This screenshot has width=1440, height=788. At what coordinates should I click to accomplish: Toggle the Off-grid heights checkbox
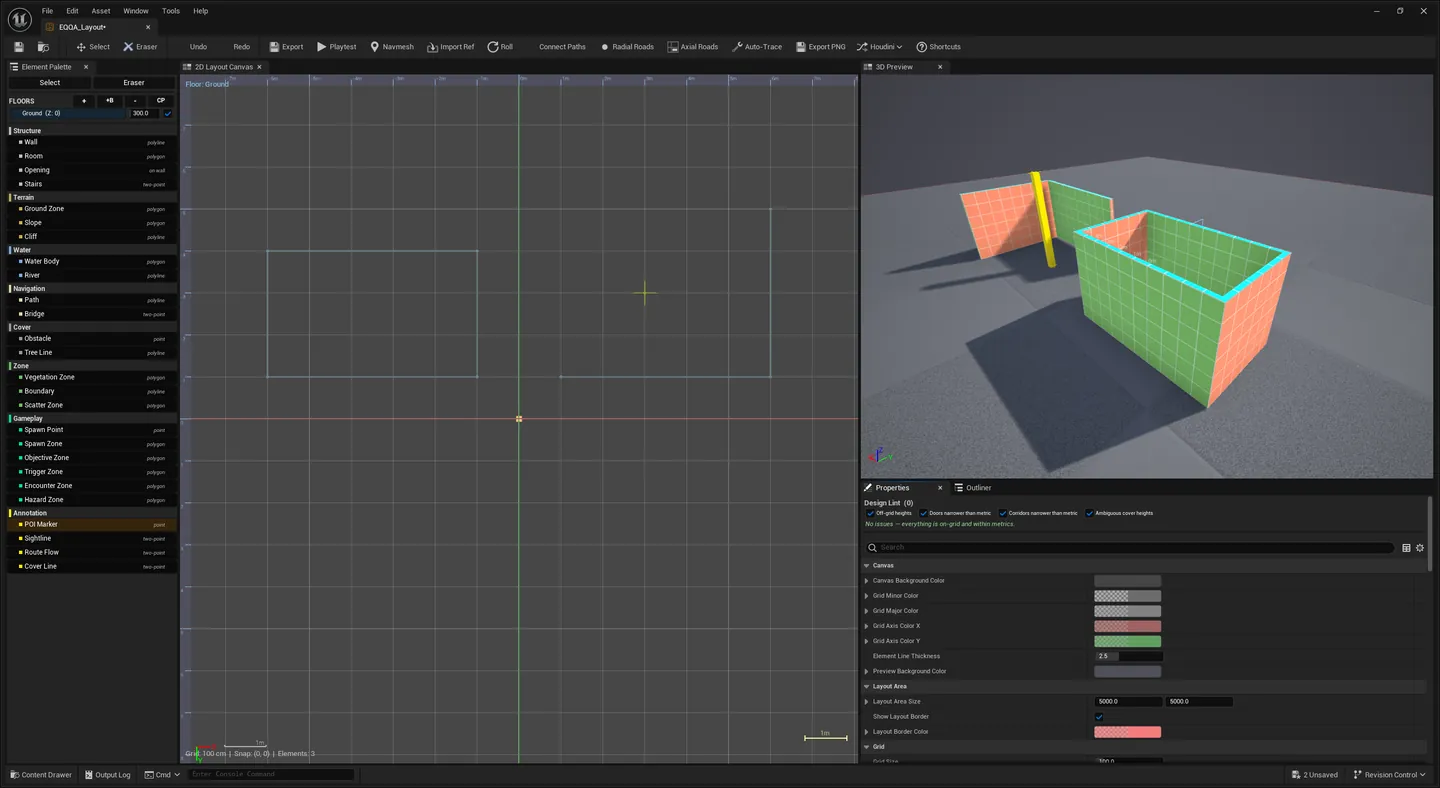coord(870,513)
